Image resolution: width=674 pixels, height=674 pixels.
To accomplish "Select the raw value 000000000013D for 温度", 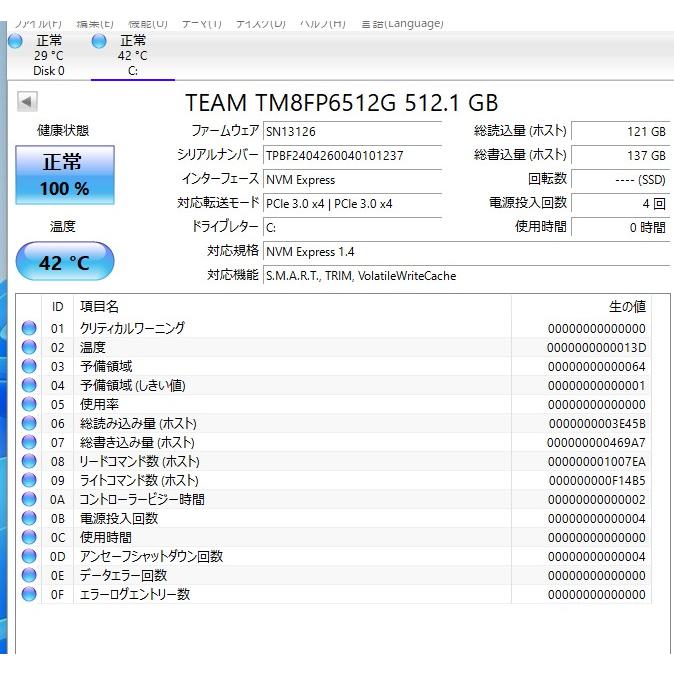I will point(597,347).
